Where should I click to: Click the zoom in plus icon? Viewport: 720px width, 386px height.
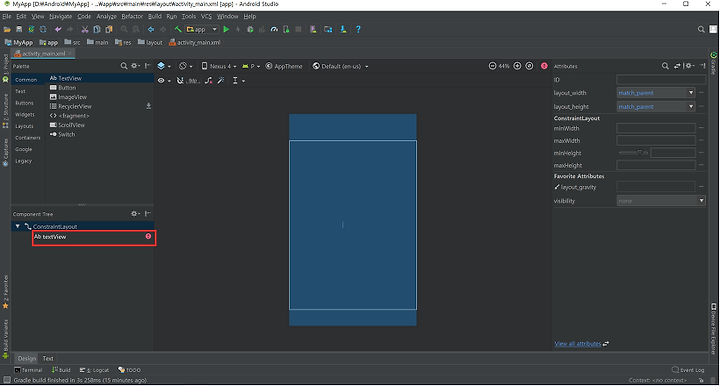click(517, 66)
